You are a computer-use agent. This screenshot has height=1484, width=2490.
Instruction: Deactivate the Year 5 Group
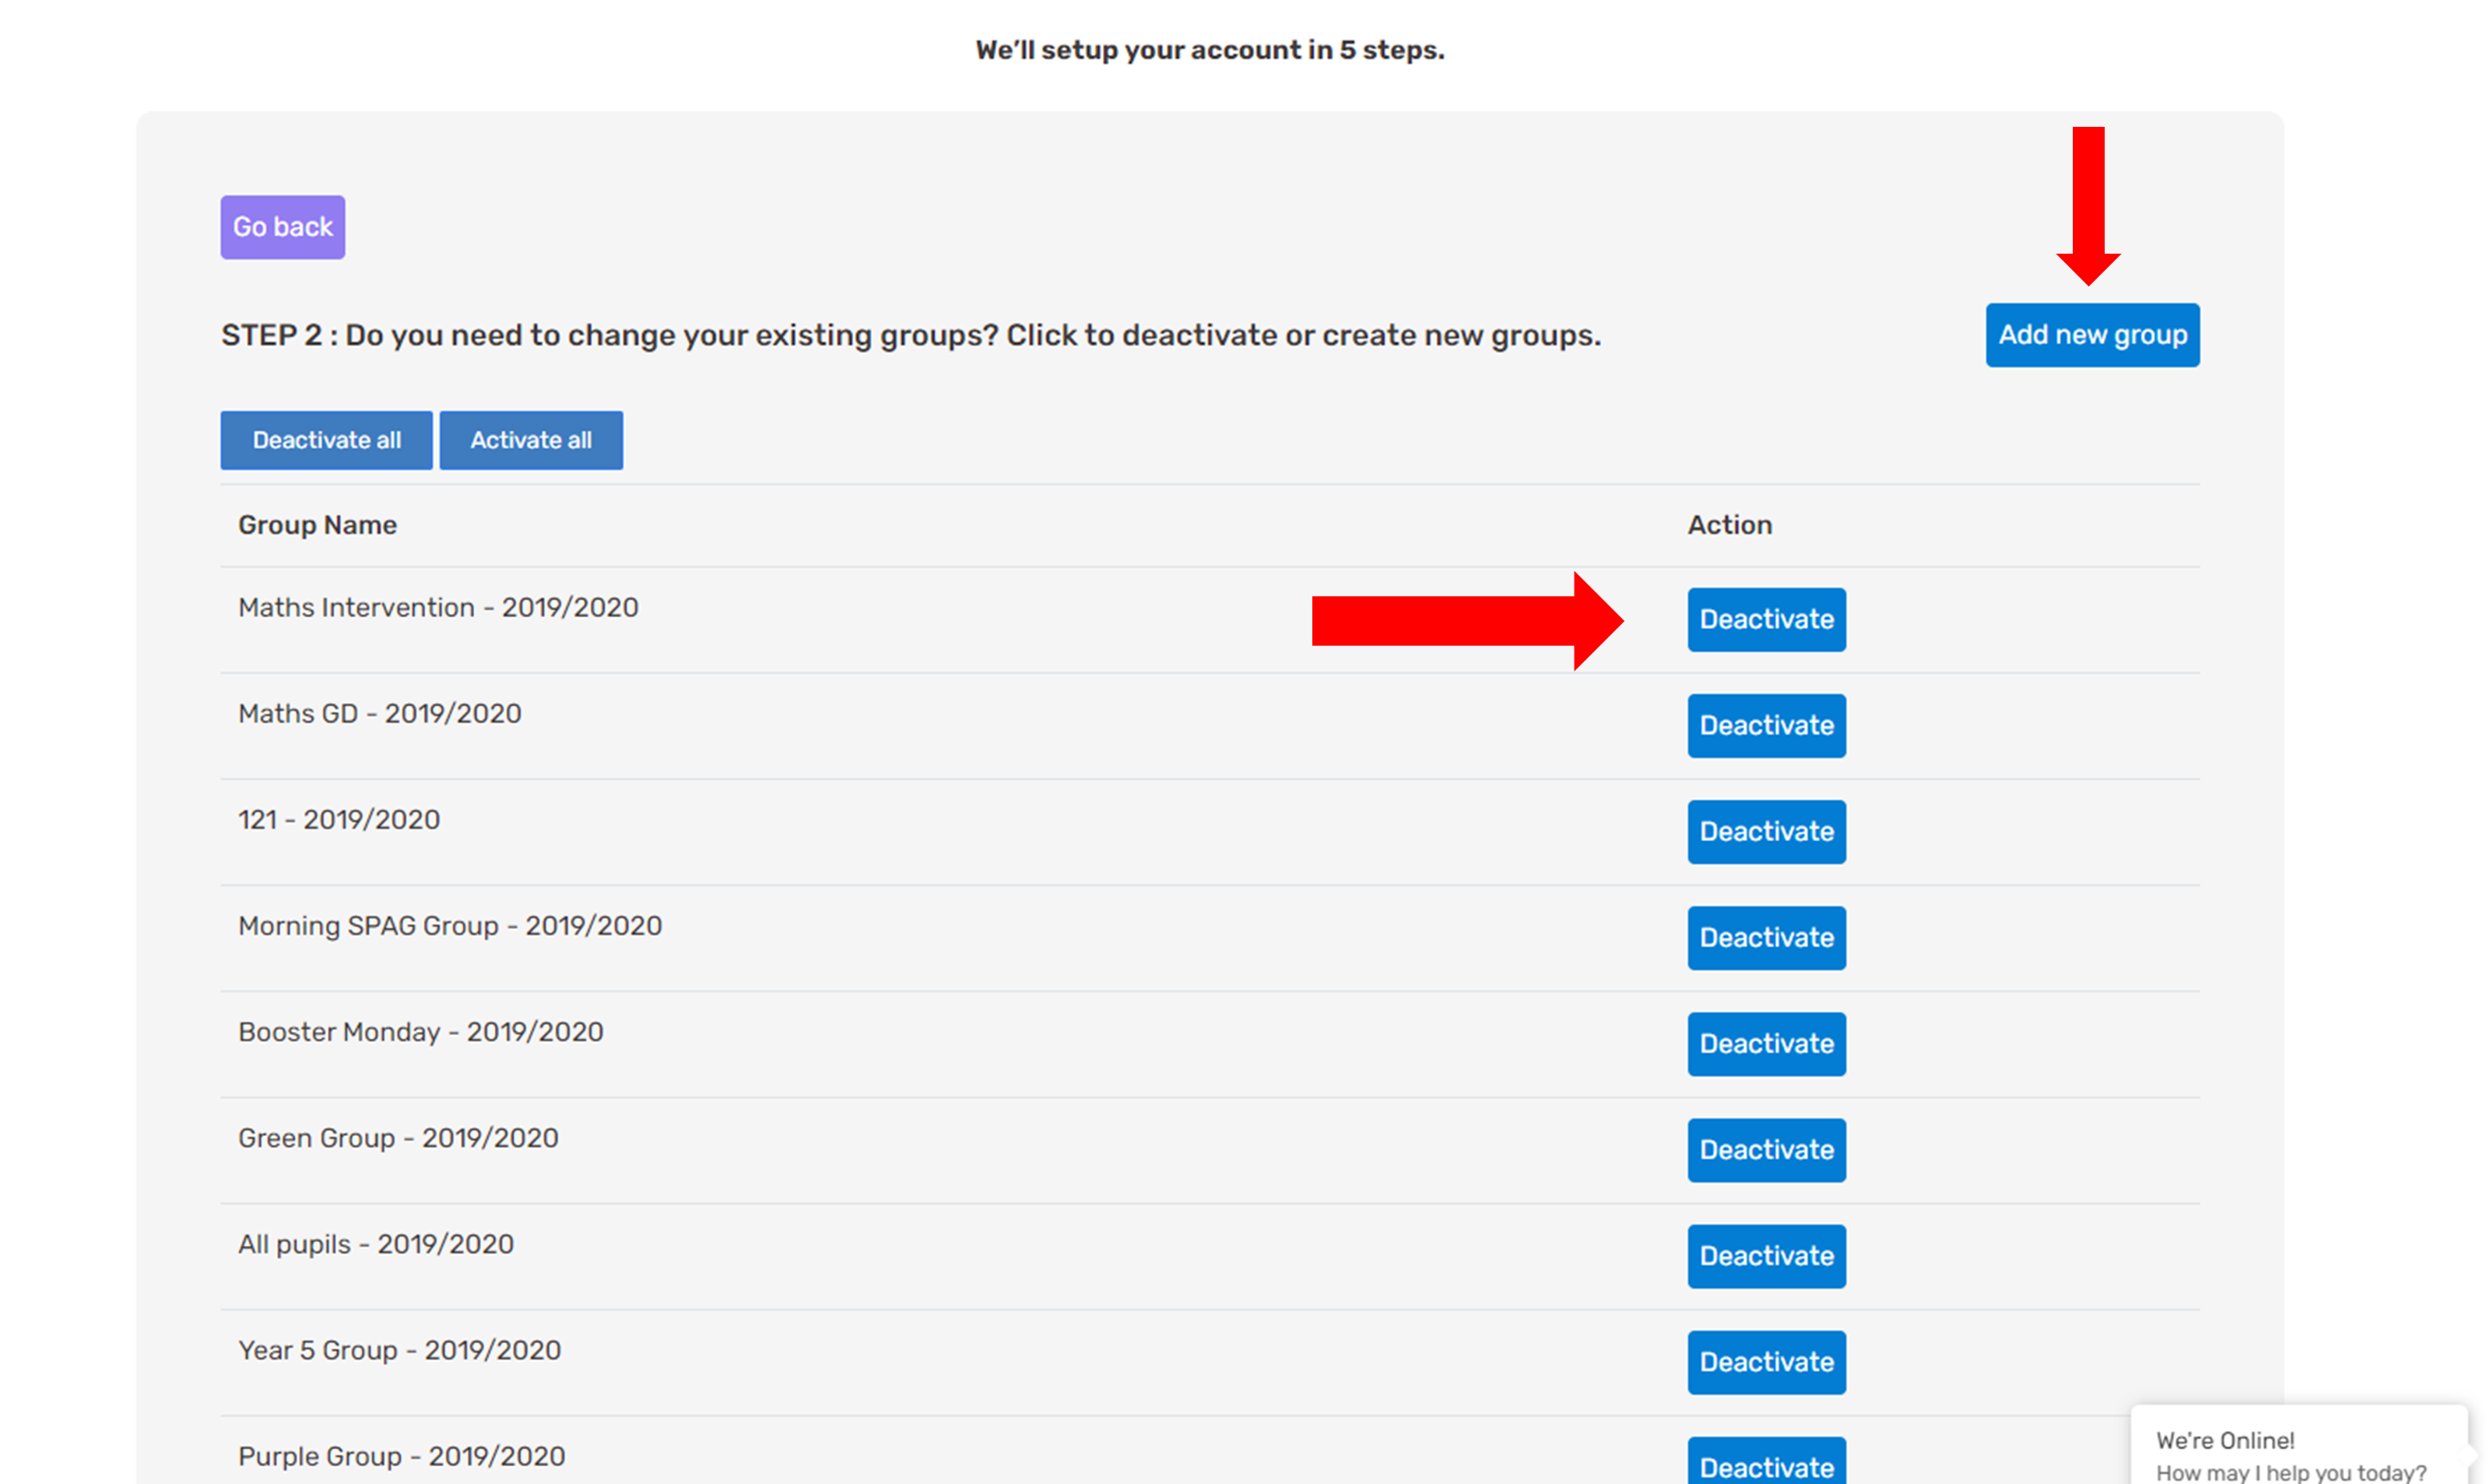[x=1766, y=1362]
